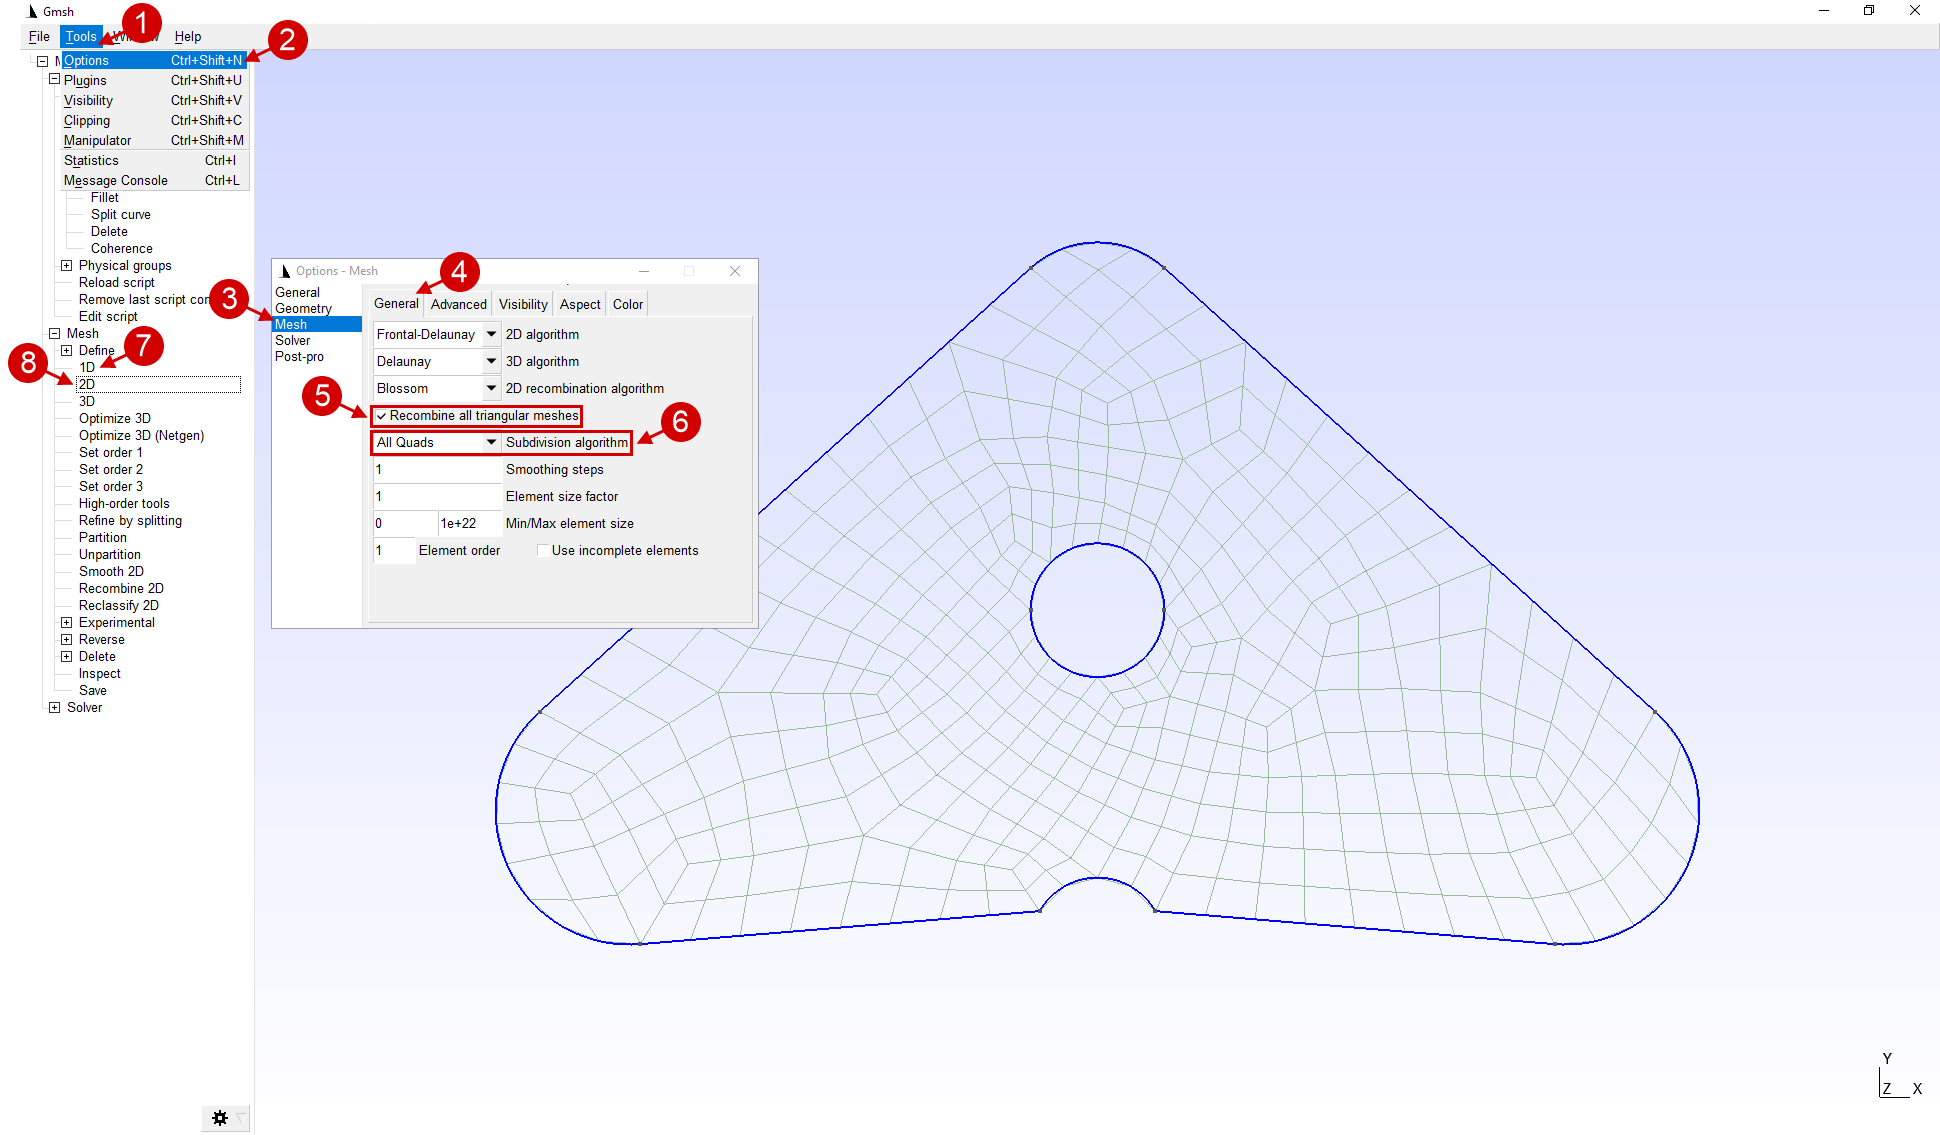This screenshot has height=1135, width=1940.
Task: Toggle Recombine all triangular meshes checkbox
Action: click(382, 416)
